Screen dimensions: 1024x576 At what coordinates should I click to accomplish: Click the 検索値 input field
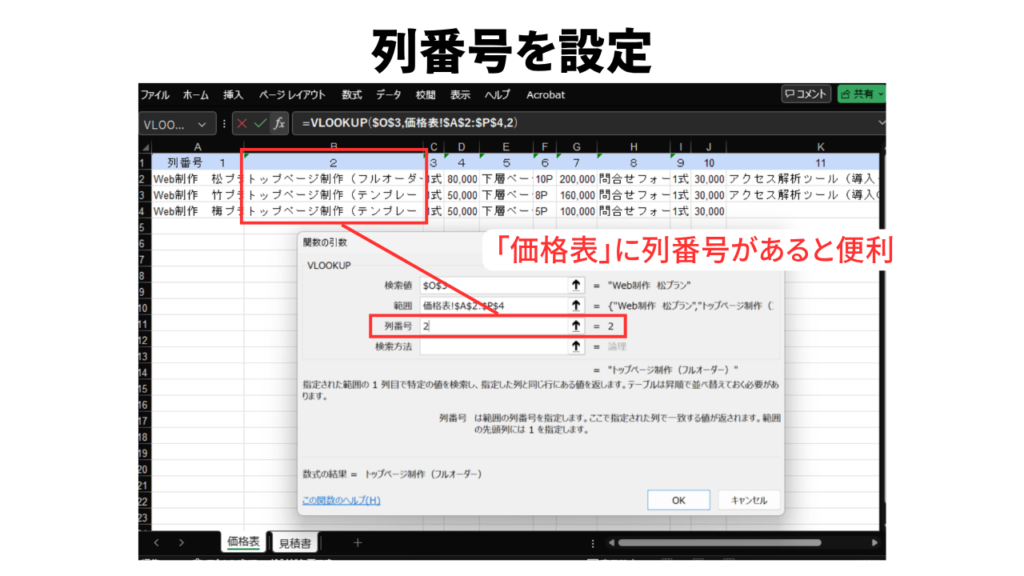[494, 285]
